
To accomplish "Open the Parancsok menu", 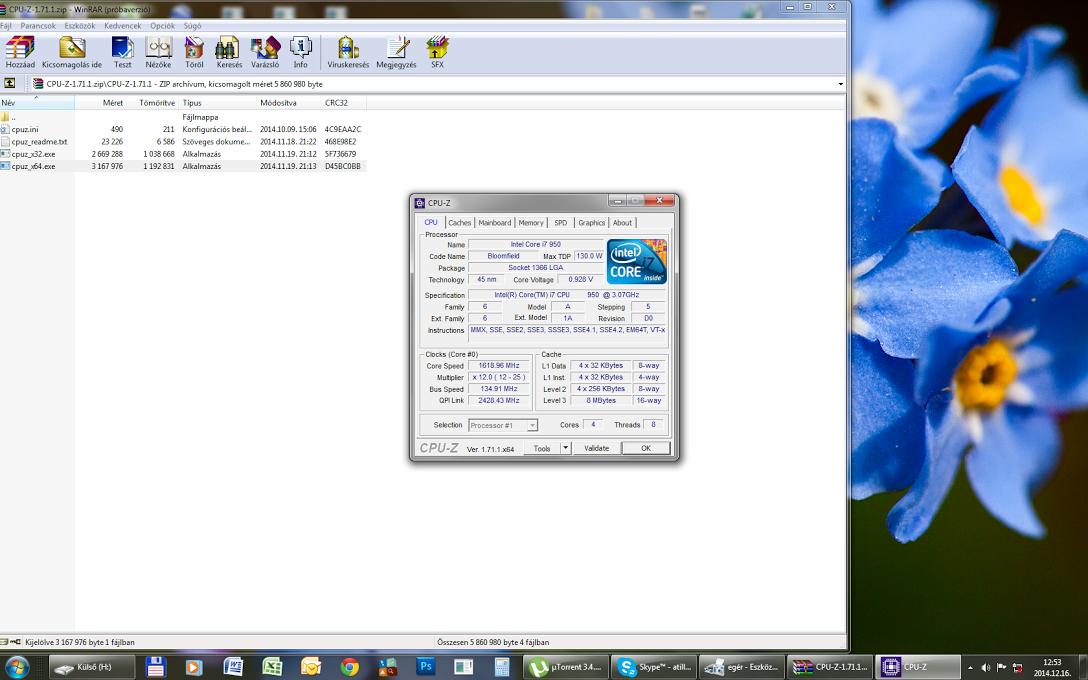I will coord(38,26).
